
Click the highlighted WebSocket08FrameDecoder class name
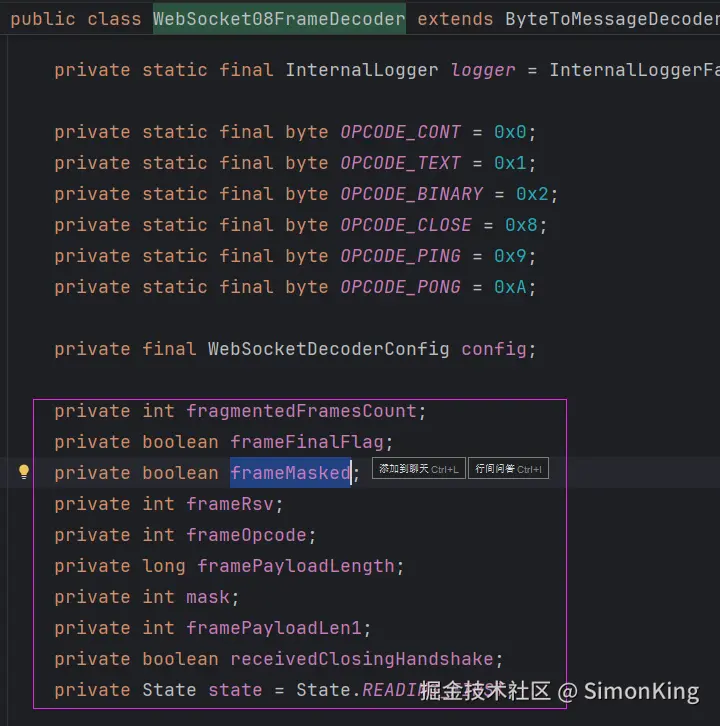(279, 19)
